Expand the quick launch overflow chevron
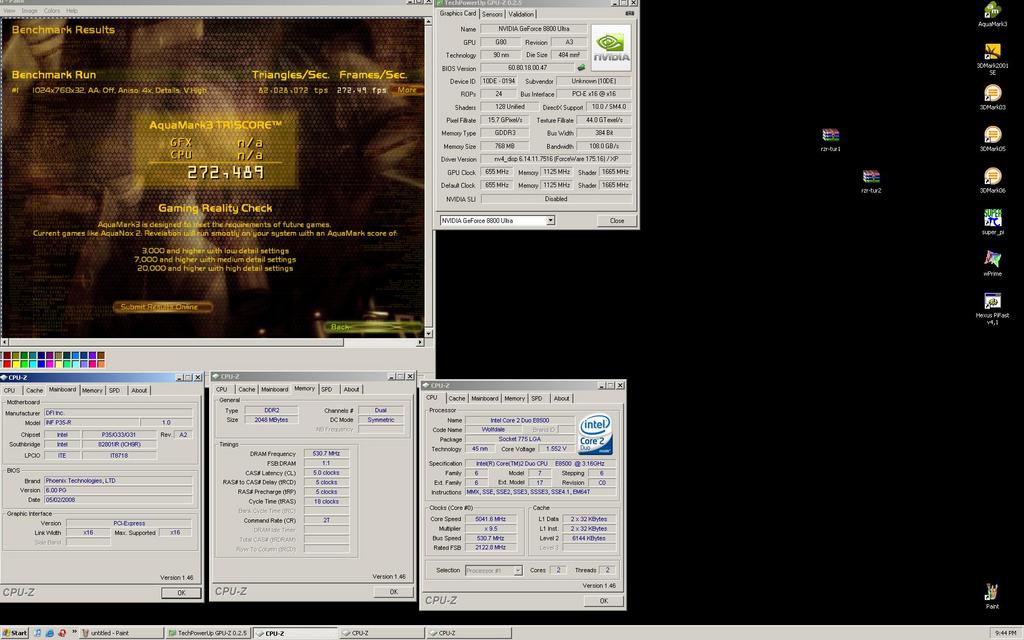Screen dimensions: 1024x640 tap(74, 632)
